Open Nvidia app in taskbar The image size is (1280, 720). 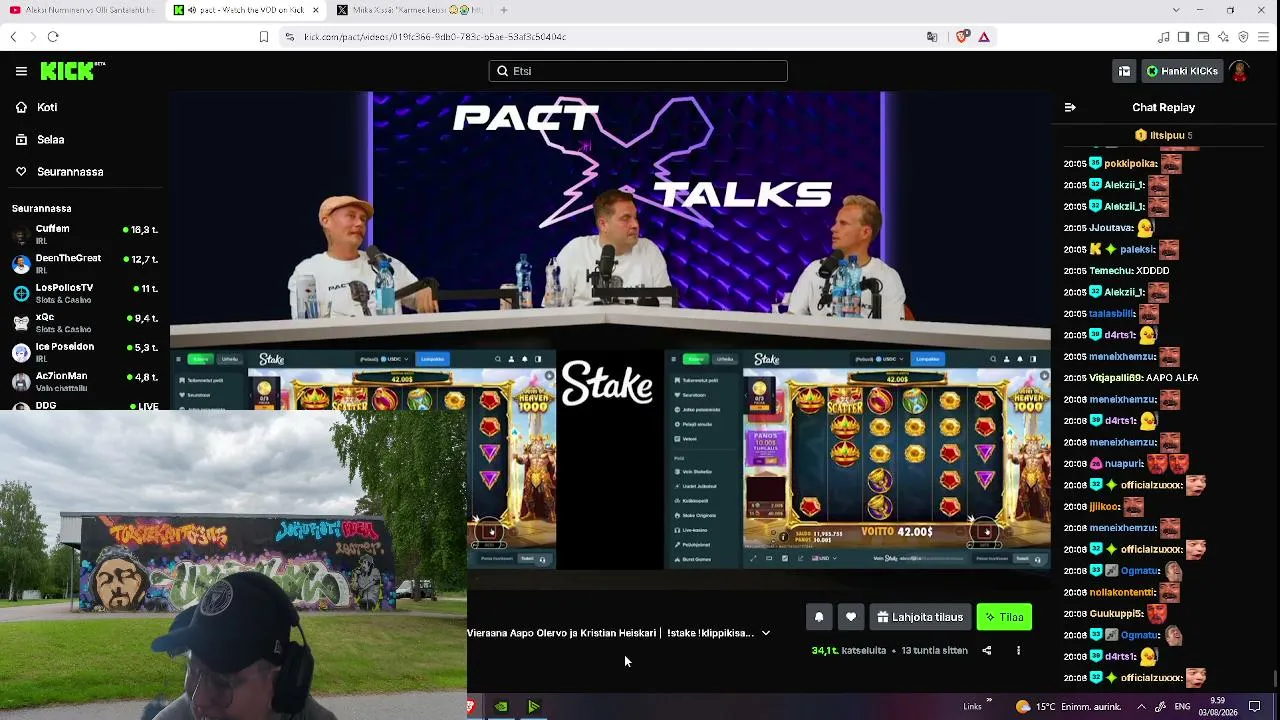point(501,707)
